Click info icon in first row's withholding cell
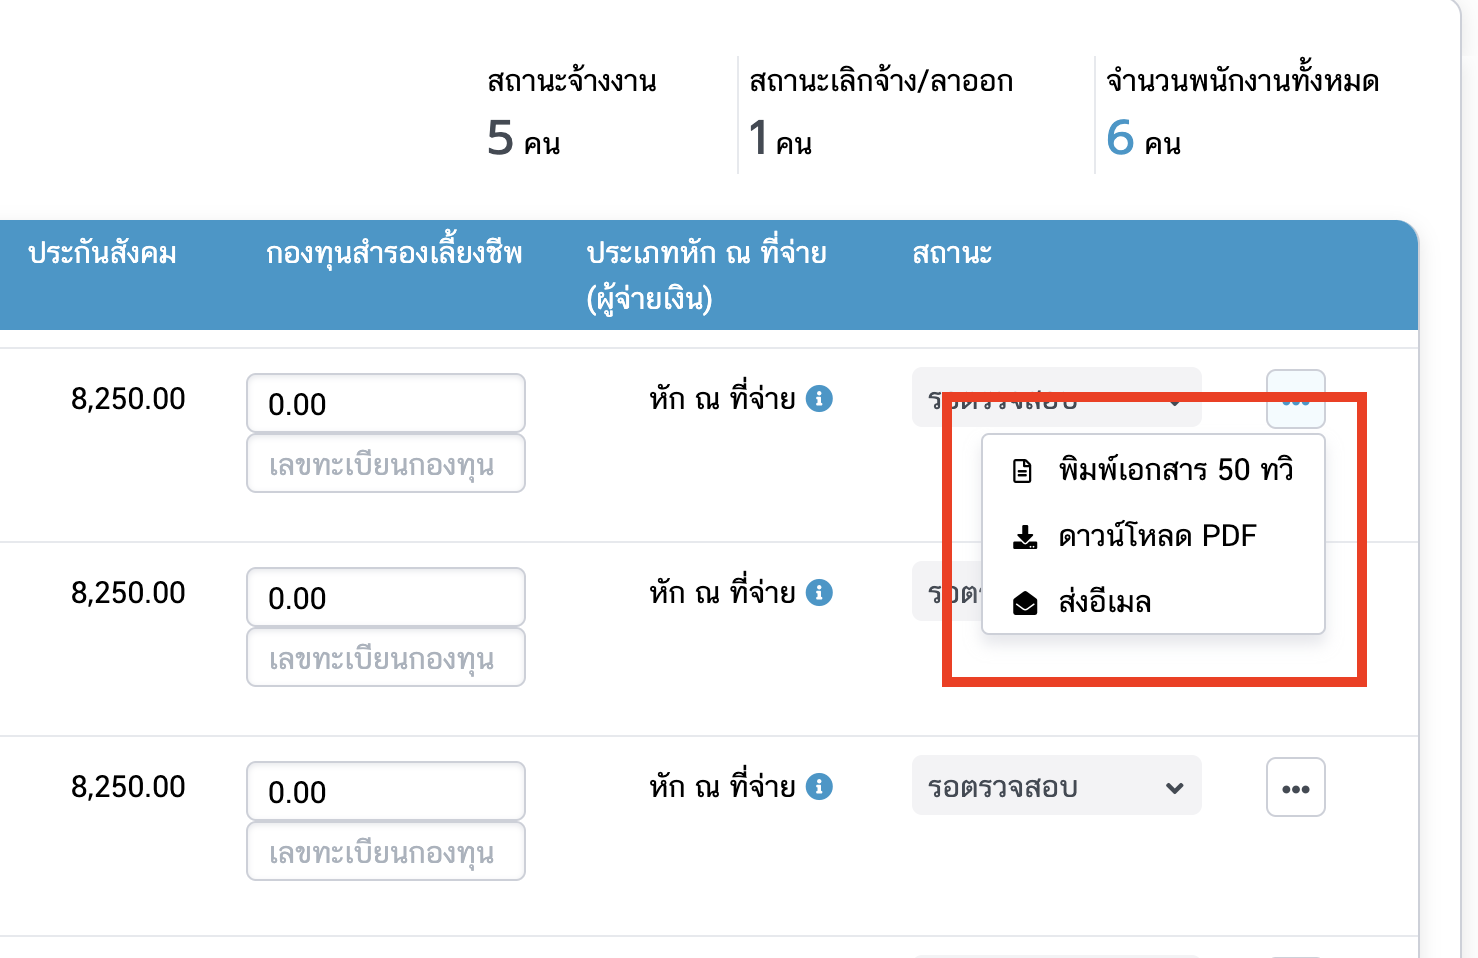 coord(819,399)
